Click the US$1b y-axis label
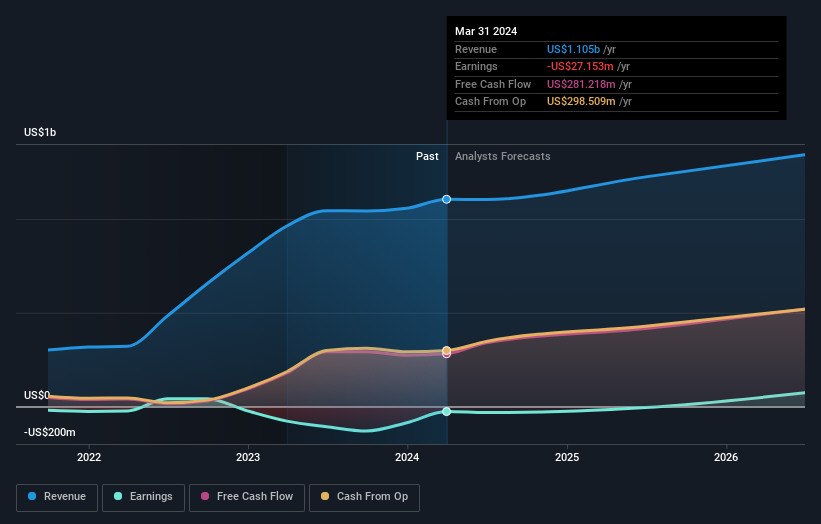Viewport: 821px width, 524px height. coord(40,132)
